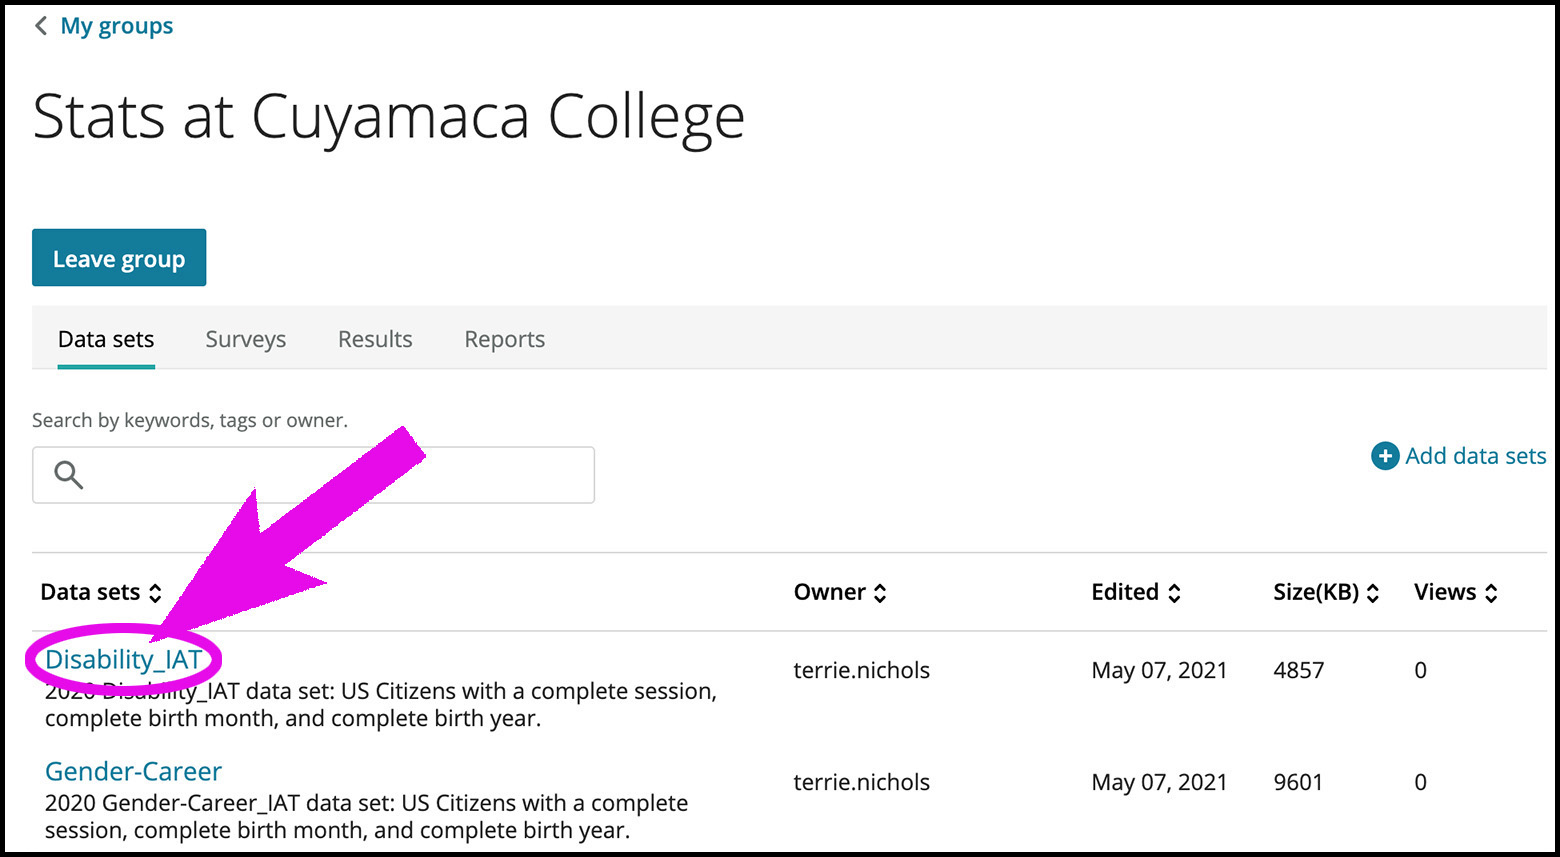Open the Gender-Career data set
This screenshot has width=1560, height=857.
click(x=133, y=771)
